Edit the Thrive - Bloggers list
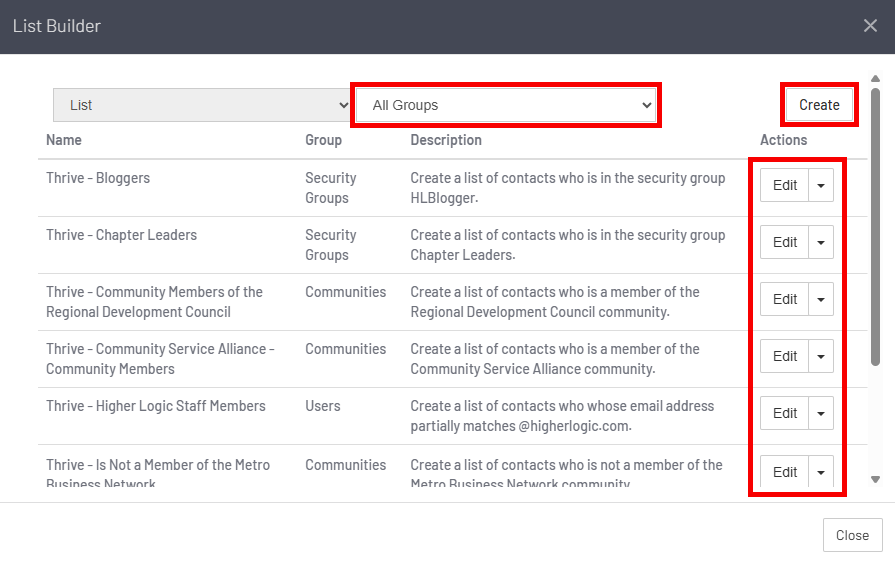 tap(785, 185)
